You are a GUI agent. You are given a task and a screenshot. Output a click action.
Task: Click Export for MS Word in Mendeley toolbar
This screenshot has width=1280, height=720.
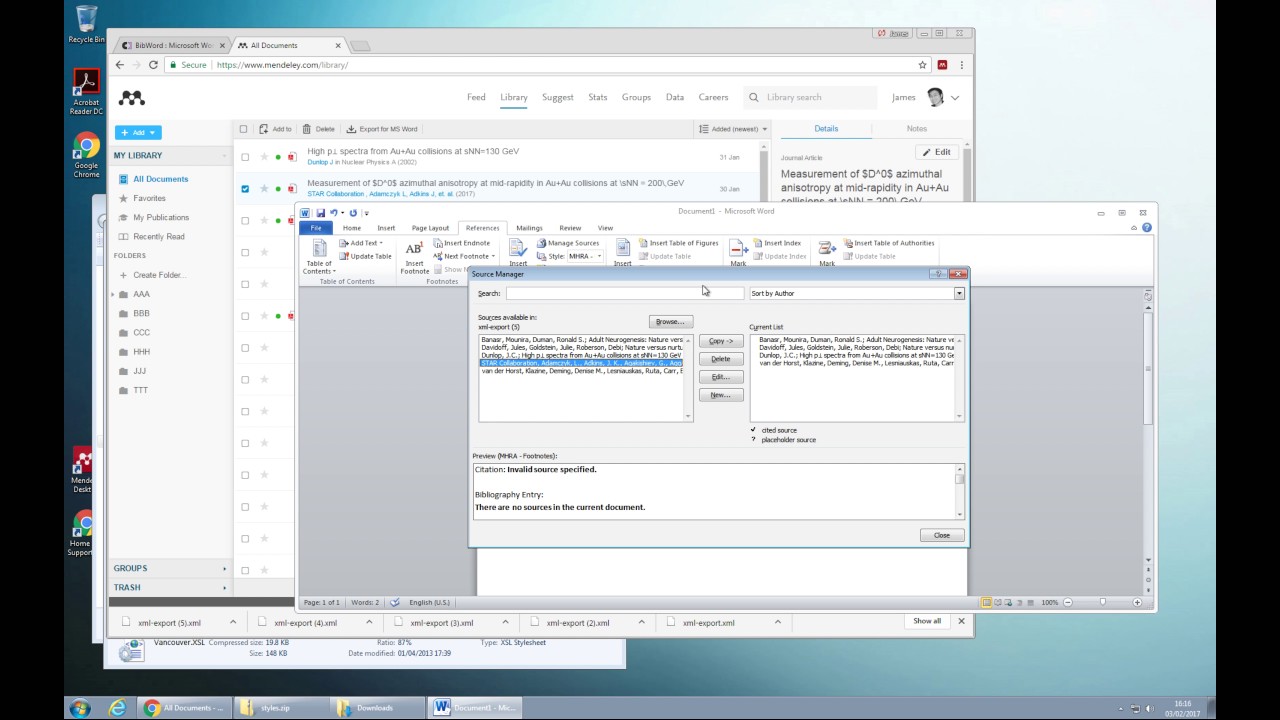[x=382, y=129]
